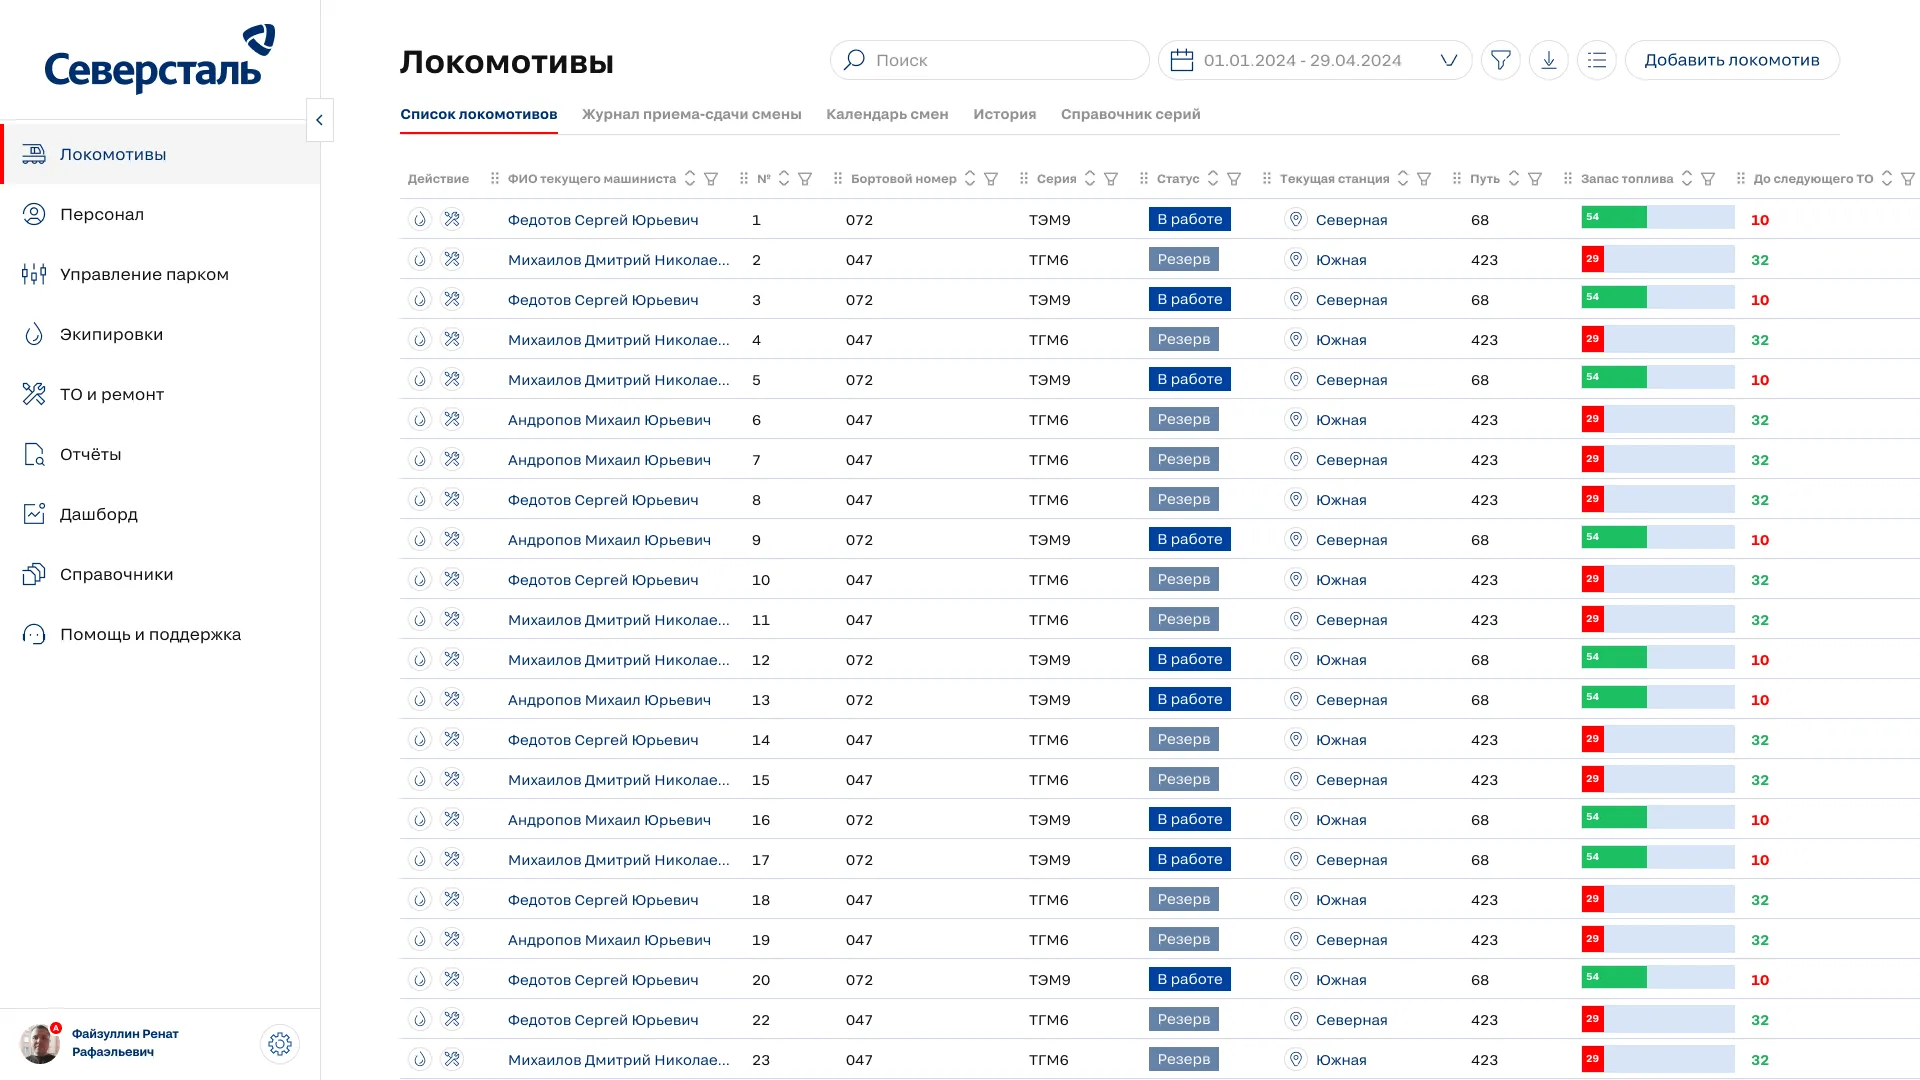Filter the Запас топлива column
1920x1080 pixels.
tap(1708, 179)
